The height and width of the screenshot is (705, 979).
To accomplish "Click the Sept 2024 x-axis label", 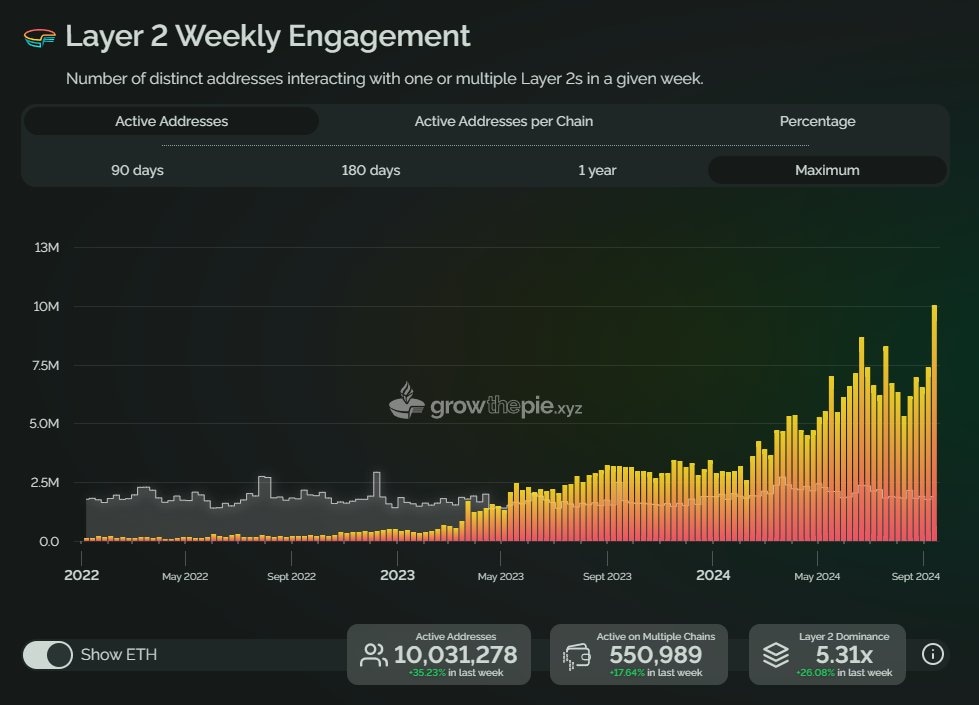I will 915,576.
